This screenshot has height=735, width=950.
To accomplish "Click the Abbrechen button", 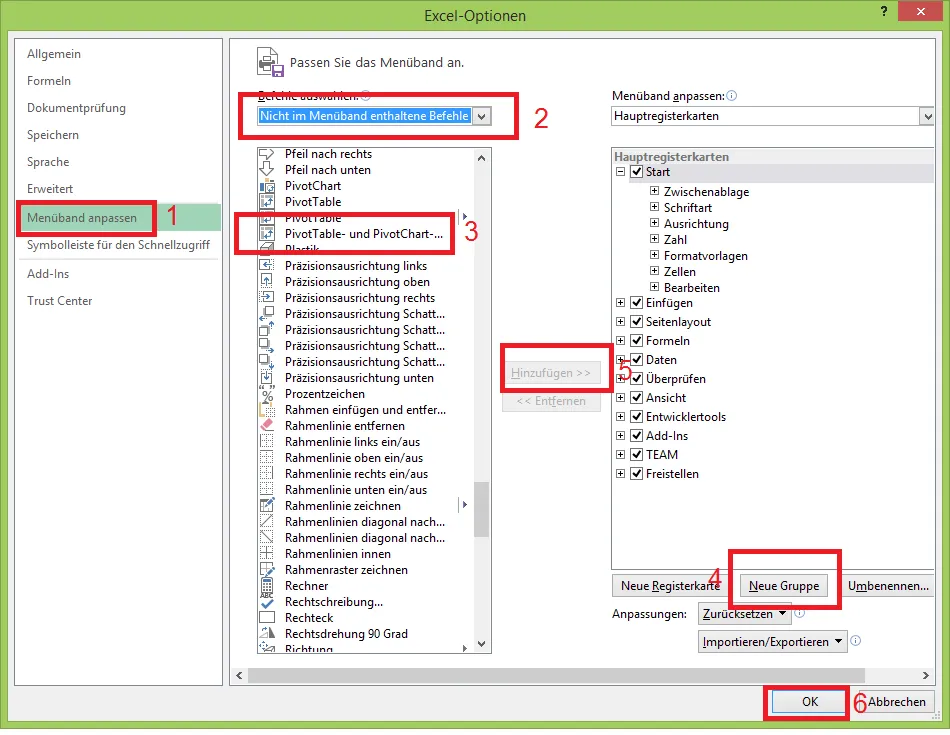I will coord(896,702).
